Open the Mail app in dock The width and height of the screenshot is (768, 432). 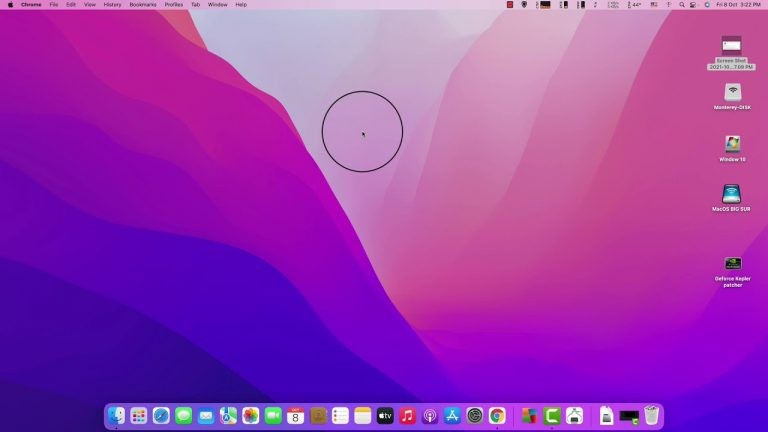tap(206, 416)
